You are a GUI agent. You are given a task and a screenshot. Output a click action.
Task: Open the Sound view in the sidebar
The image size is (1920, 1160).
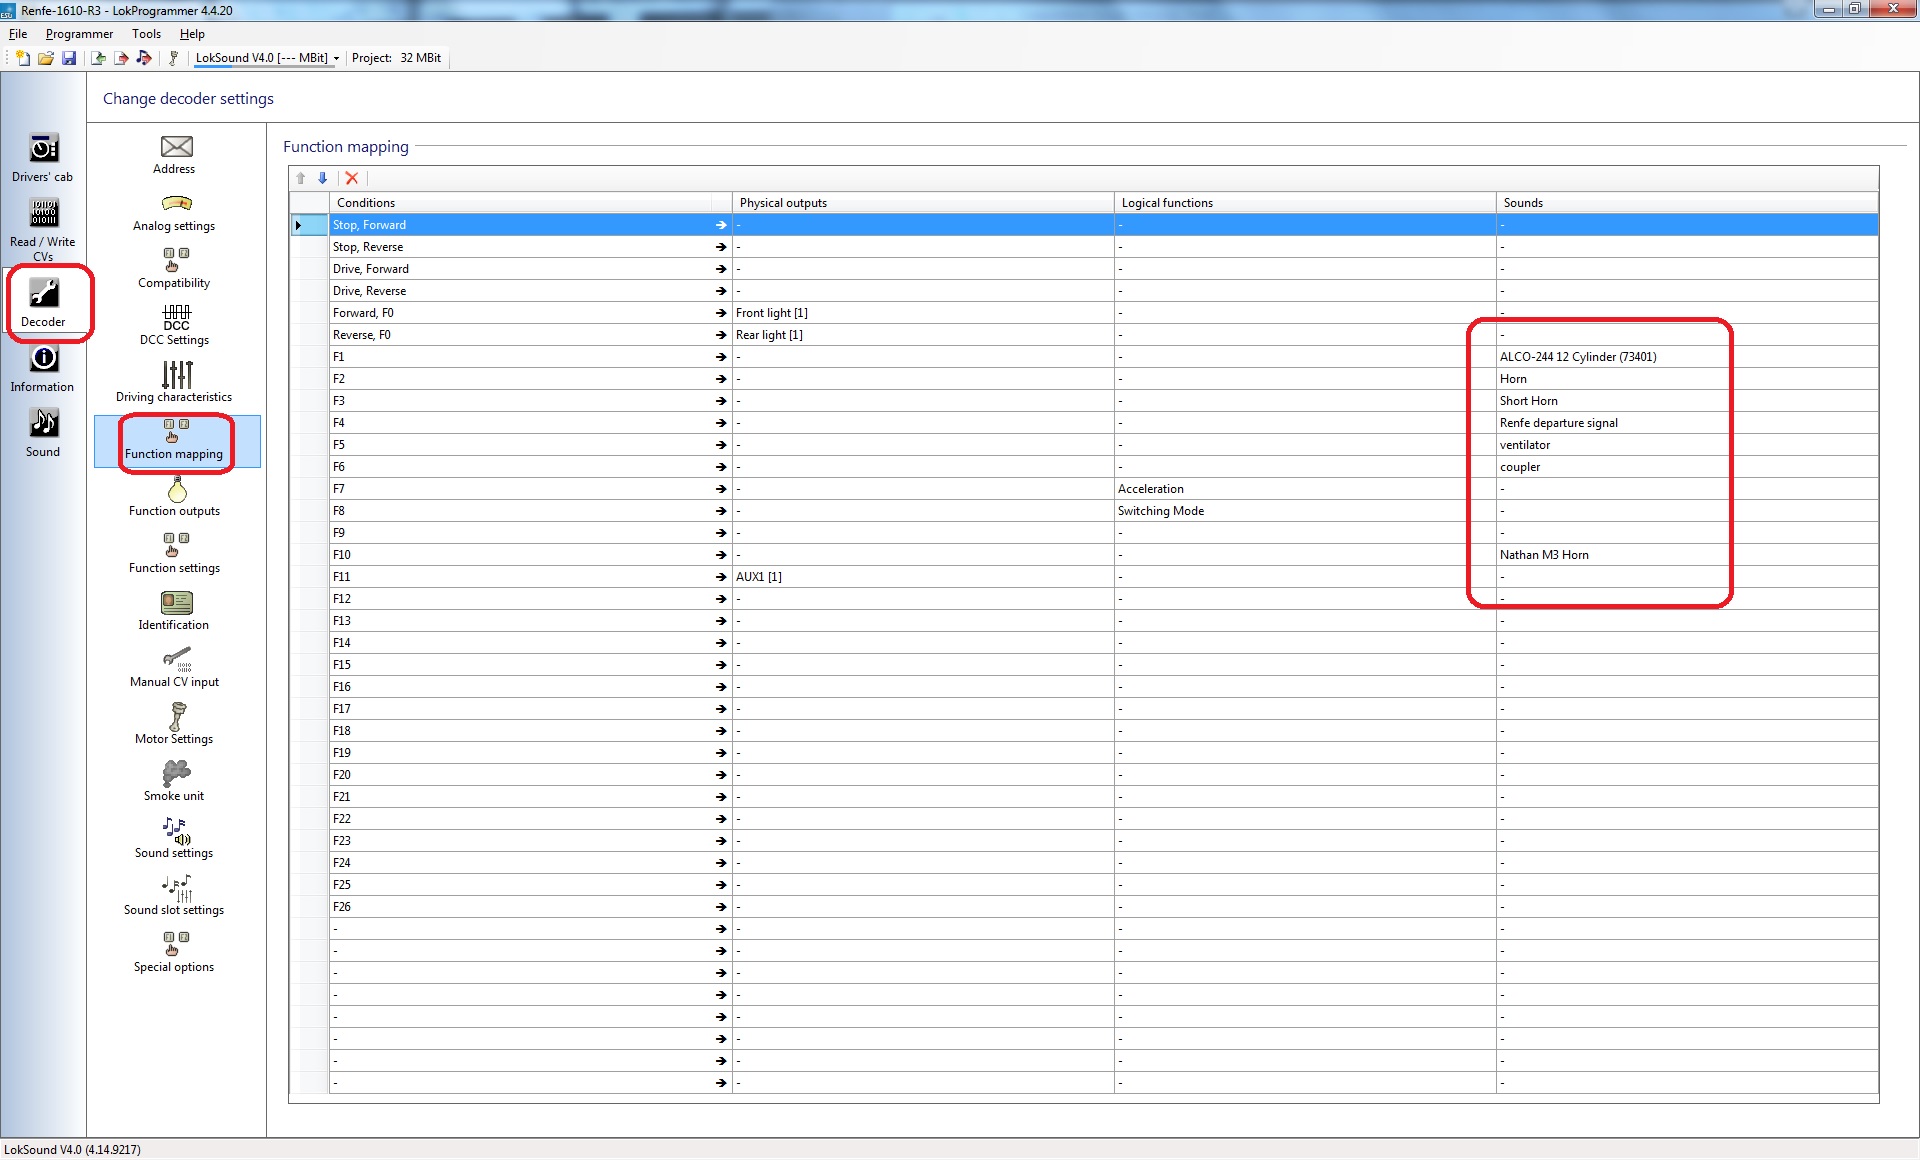43,433
